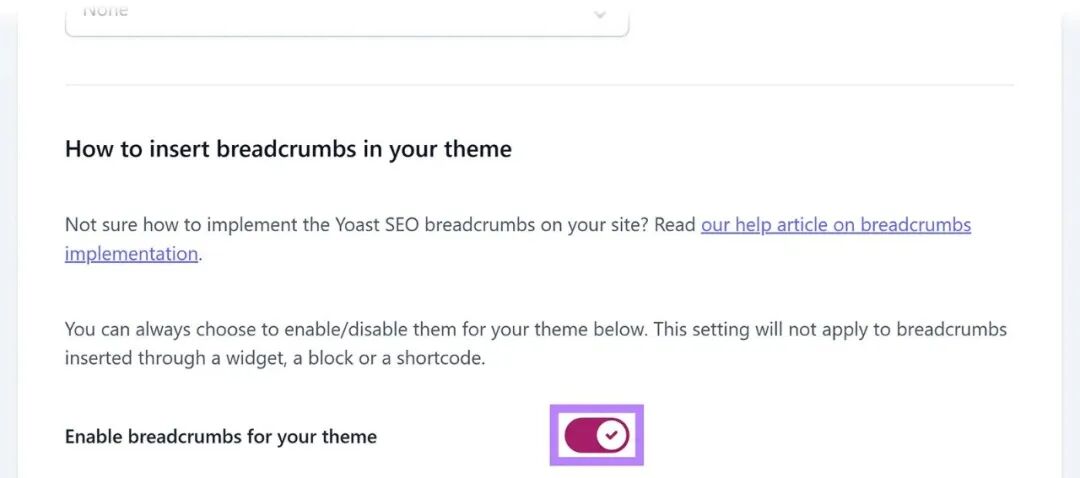Screen dimensions: 1080x478
Task: Click the text "Read" before the help link
Action: (x=675, y=225)
